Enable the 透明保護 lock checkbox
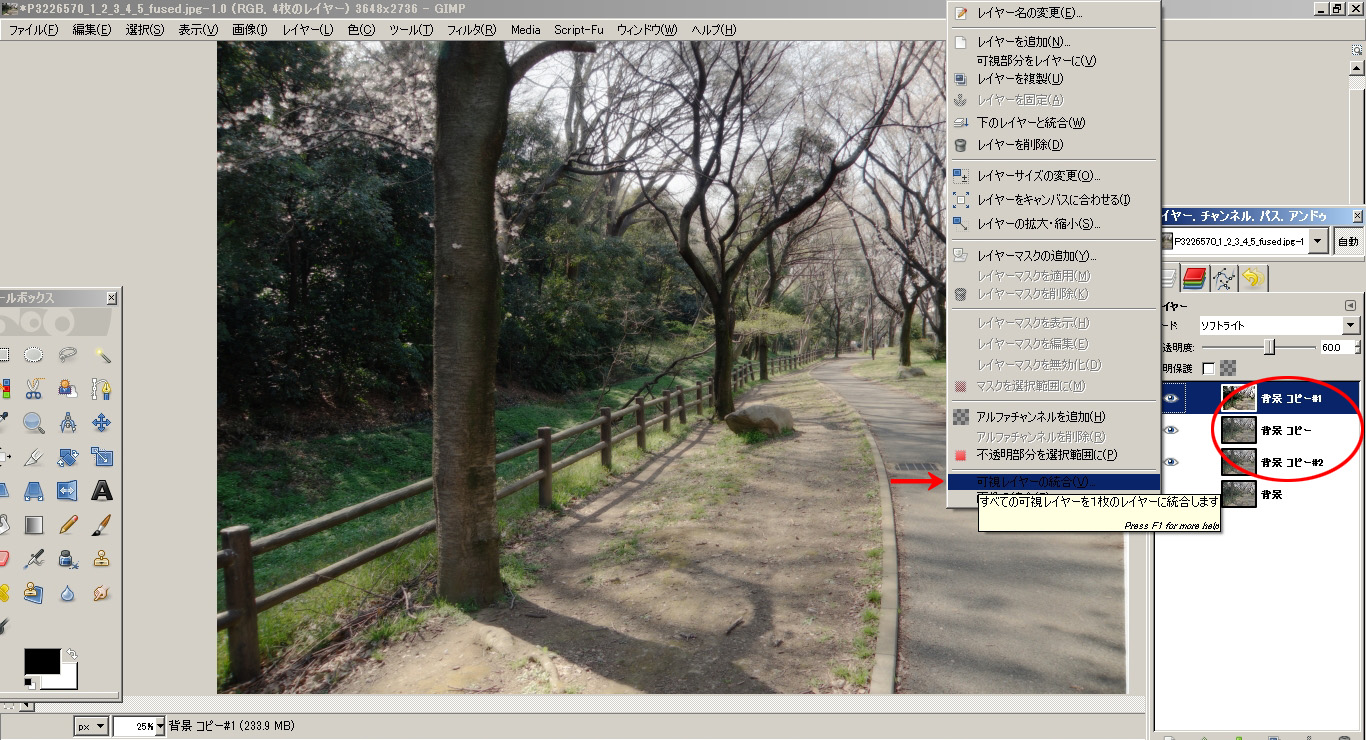 (1207, 368)
